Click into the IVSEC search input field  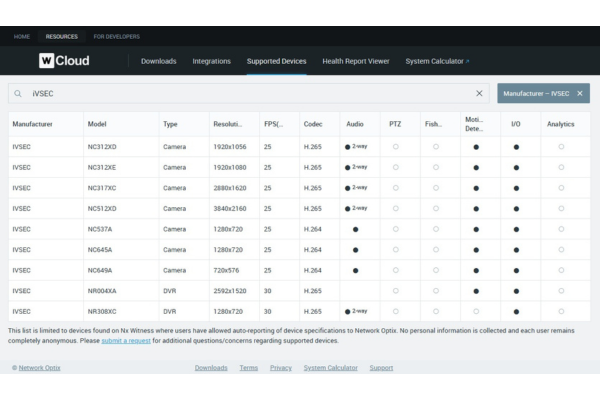click(x=249, y=93)
